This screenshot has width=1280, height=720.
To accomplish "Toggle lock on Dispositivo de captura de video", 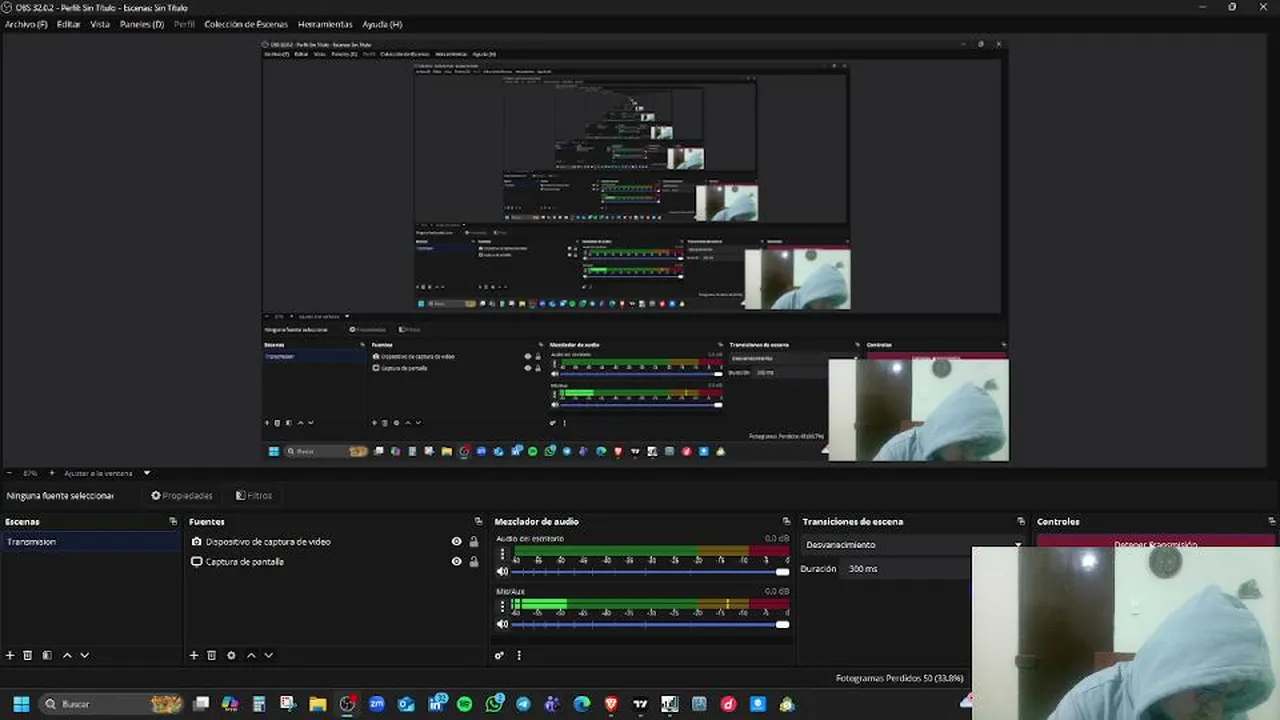I will tap(474, 542).
